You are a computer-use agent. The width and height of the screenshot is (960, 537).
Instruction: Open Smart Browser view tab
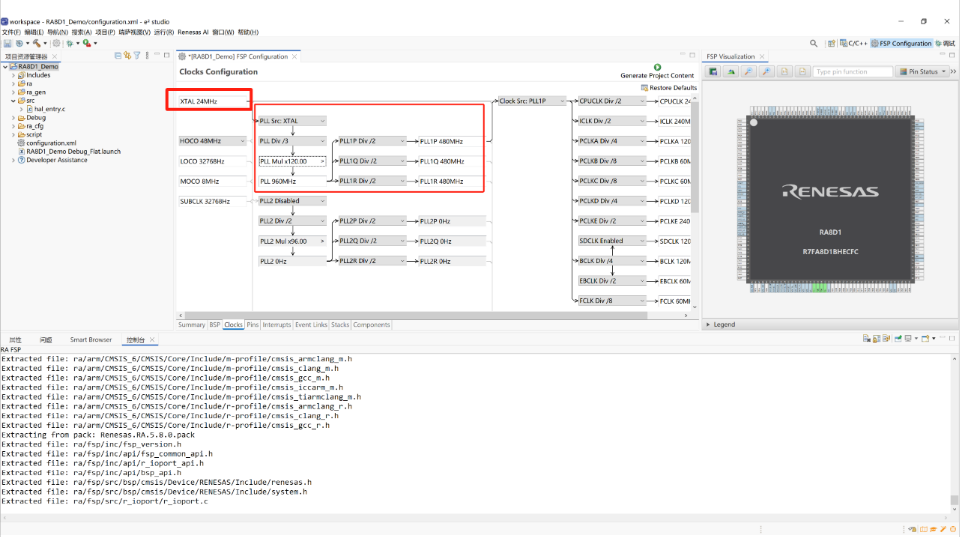click(x=91, y=340)
